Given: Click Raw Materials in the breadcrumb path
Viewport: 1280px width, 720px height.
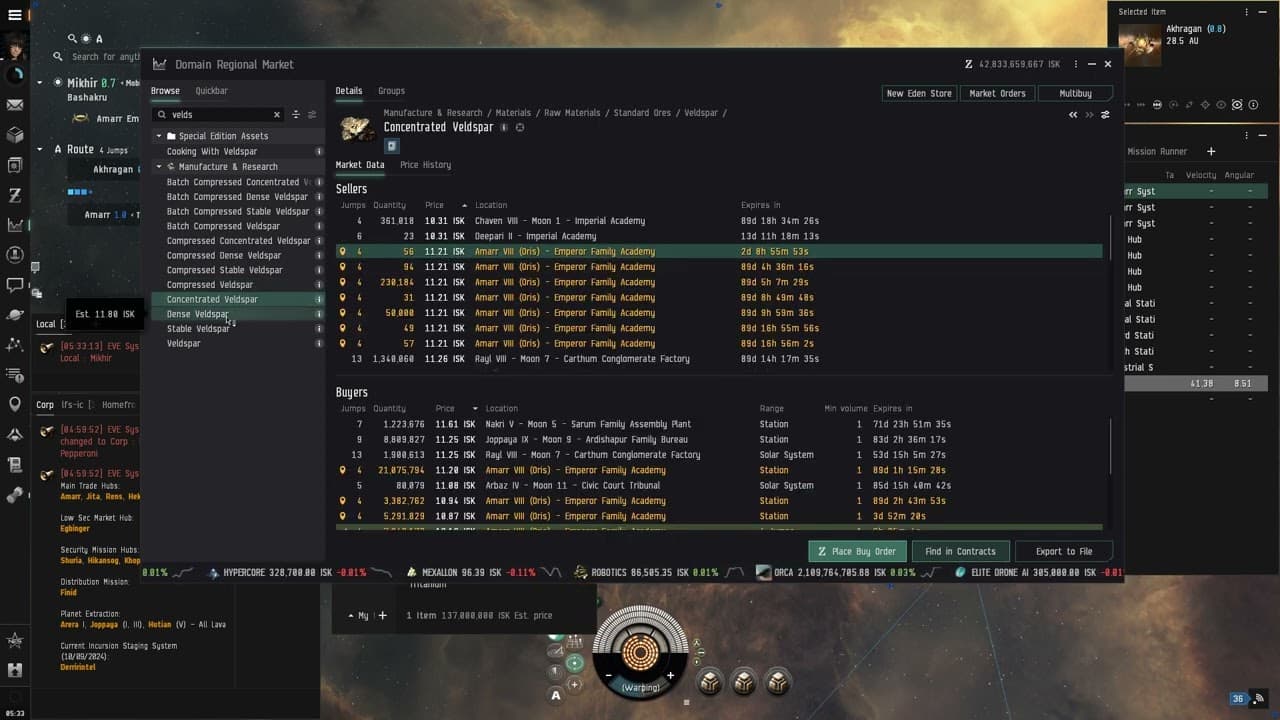Looking at the screenshot, I should tap(572, 113).
